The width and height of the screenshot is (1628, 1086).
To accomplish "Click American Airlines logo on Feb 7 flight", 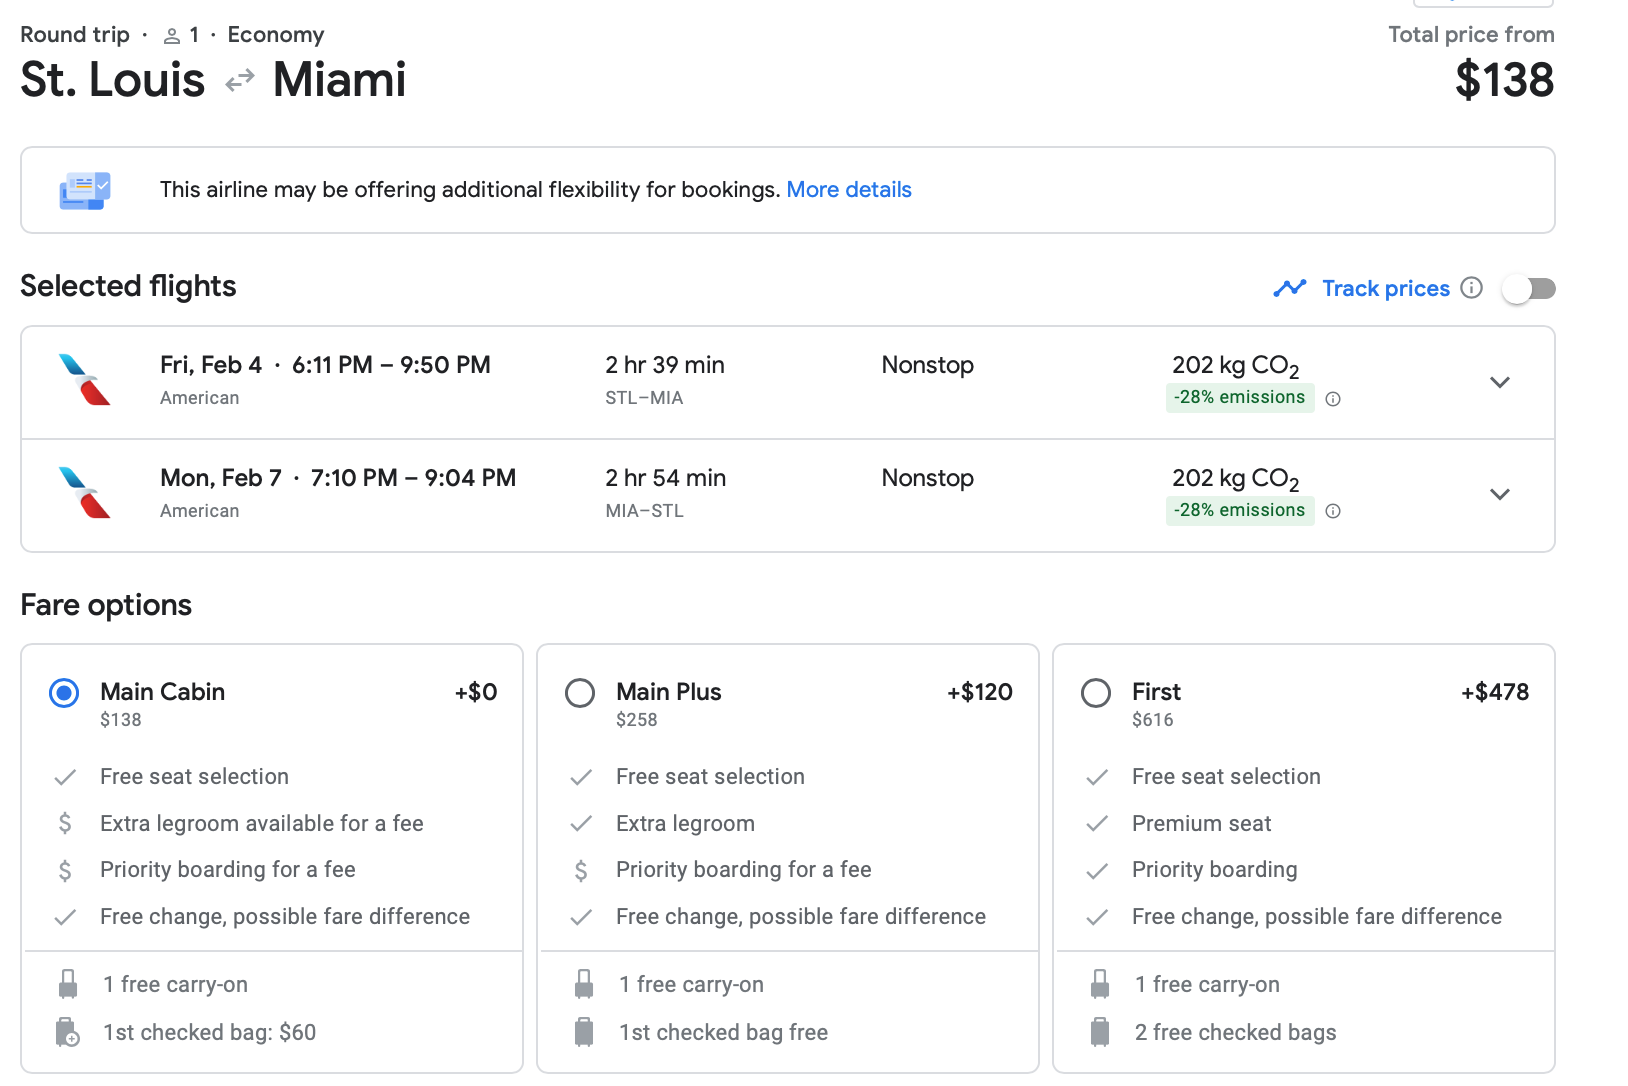I will tap(85, 493).
